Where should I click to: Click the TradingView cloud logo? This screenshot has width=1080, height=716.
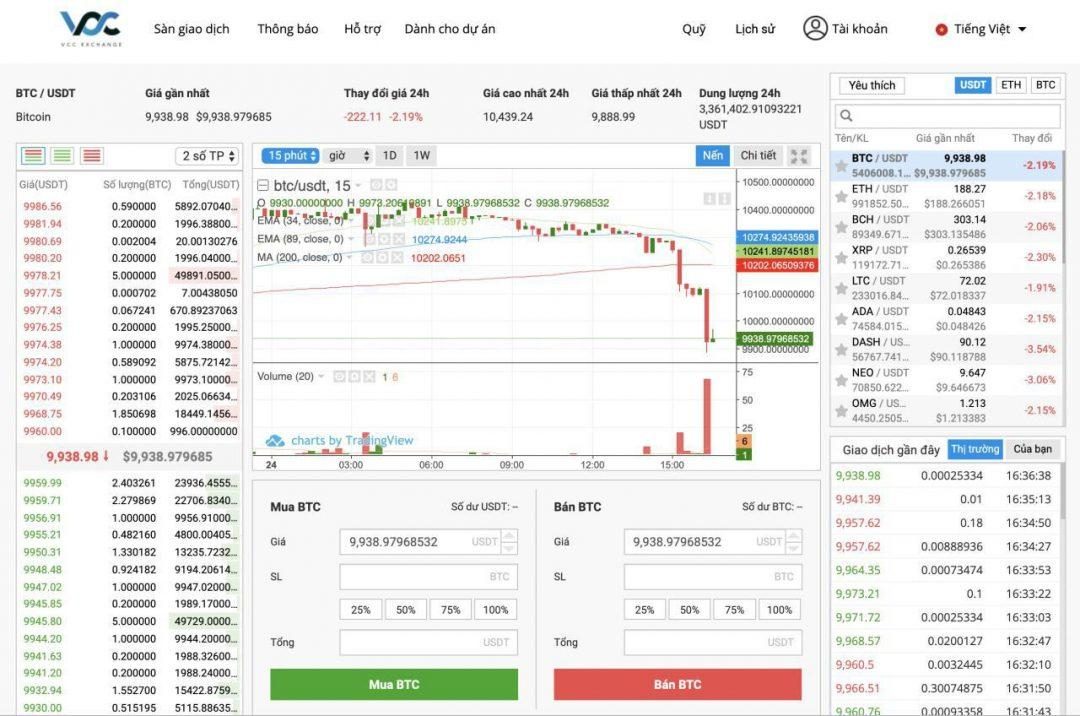(275, 441)
